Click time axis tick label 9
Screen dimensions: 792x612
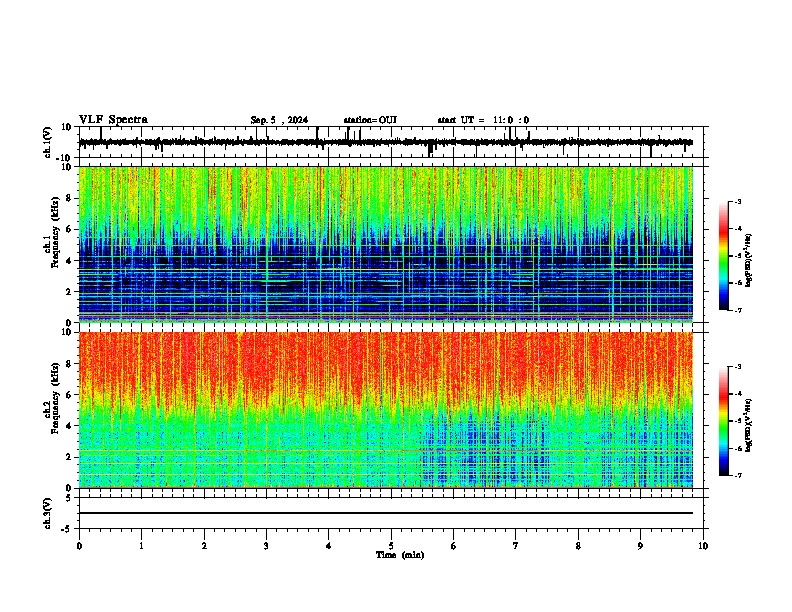[640, 546]
